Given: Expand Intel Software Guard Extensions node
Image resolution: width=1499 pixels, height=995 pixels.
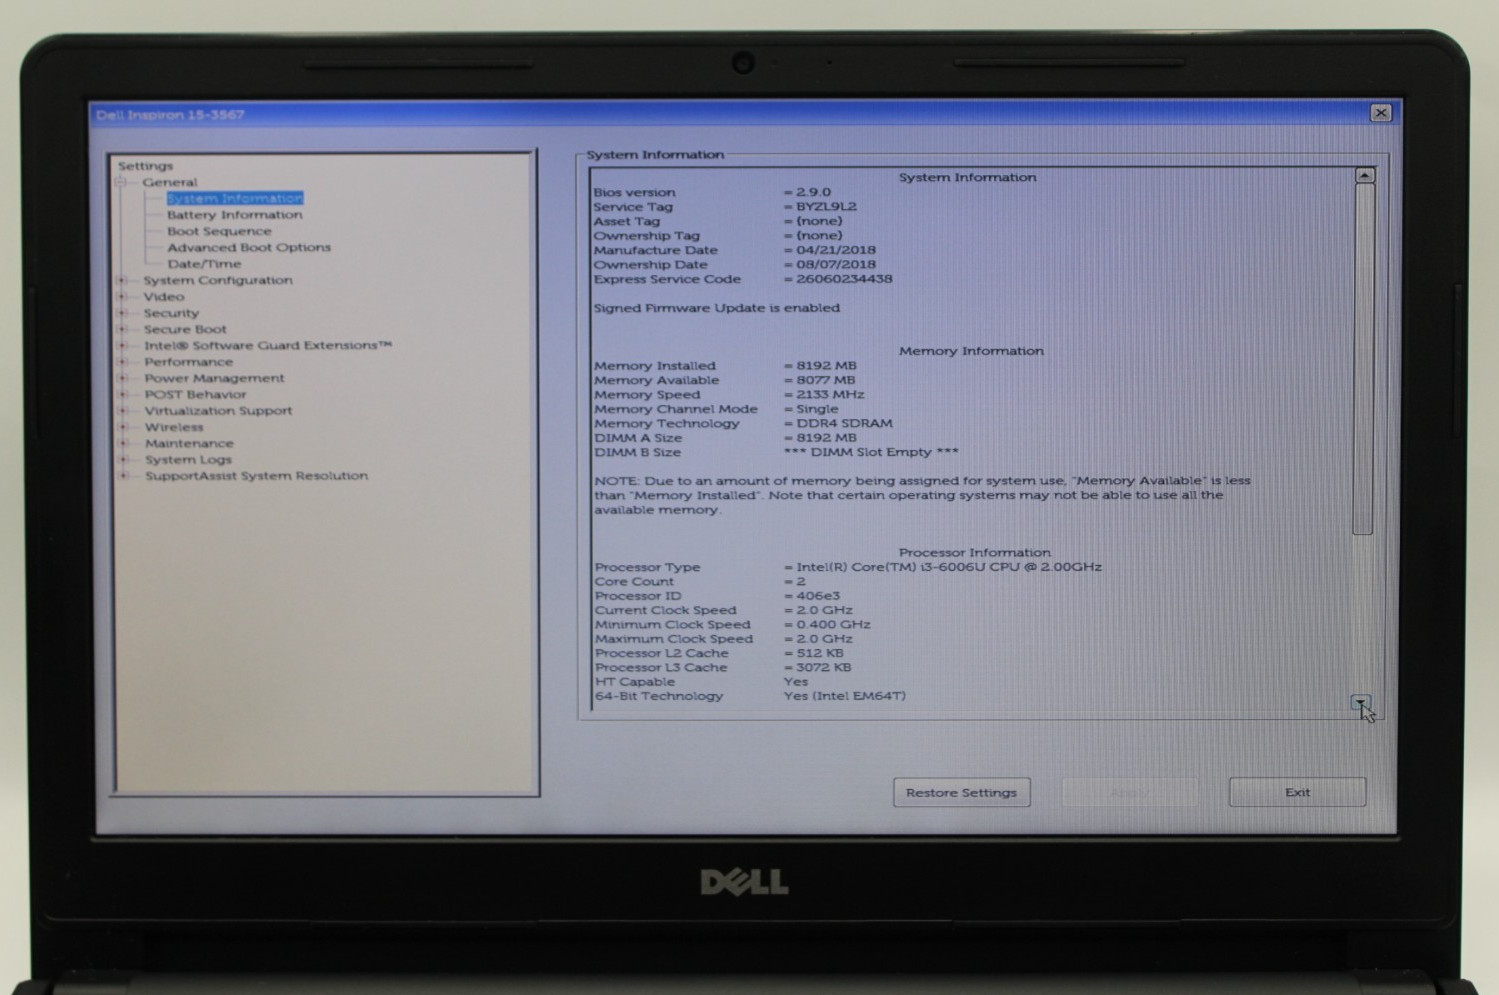Looking at the screenshot, I should click(122, 345).
